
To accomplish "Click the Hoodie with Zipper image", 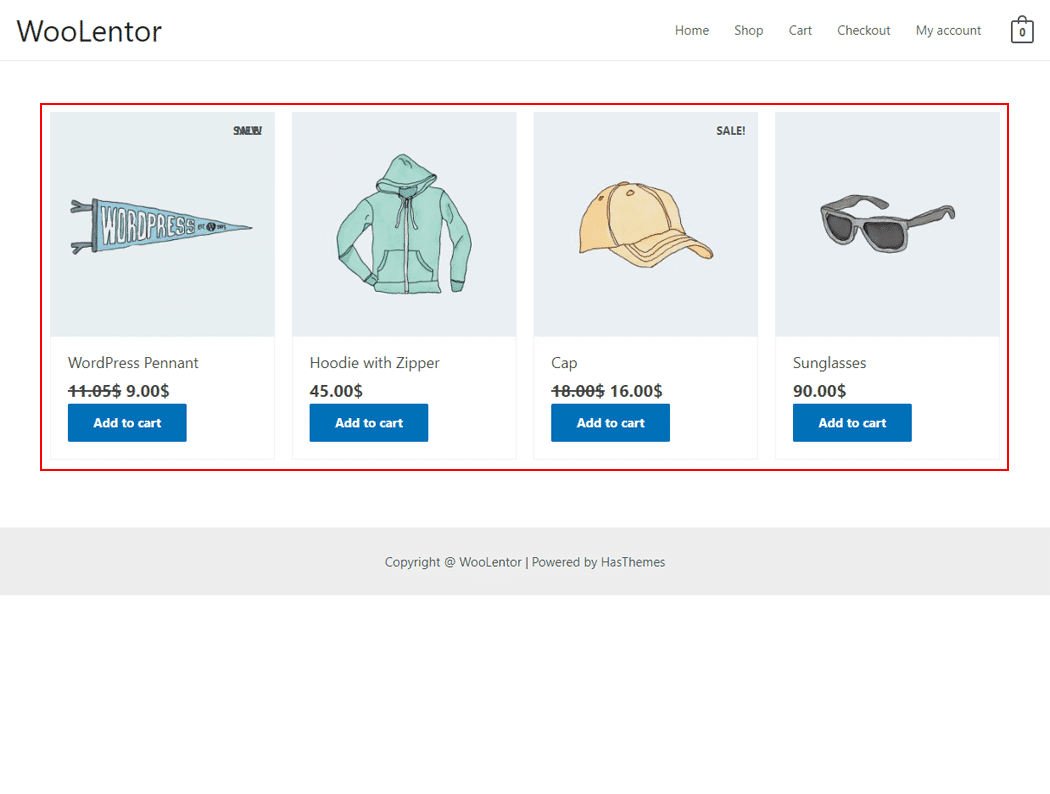I will [404, 224].
